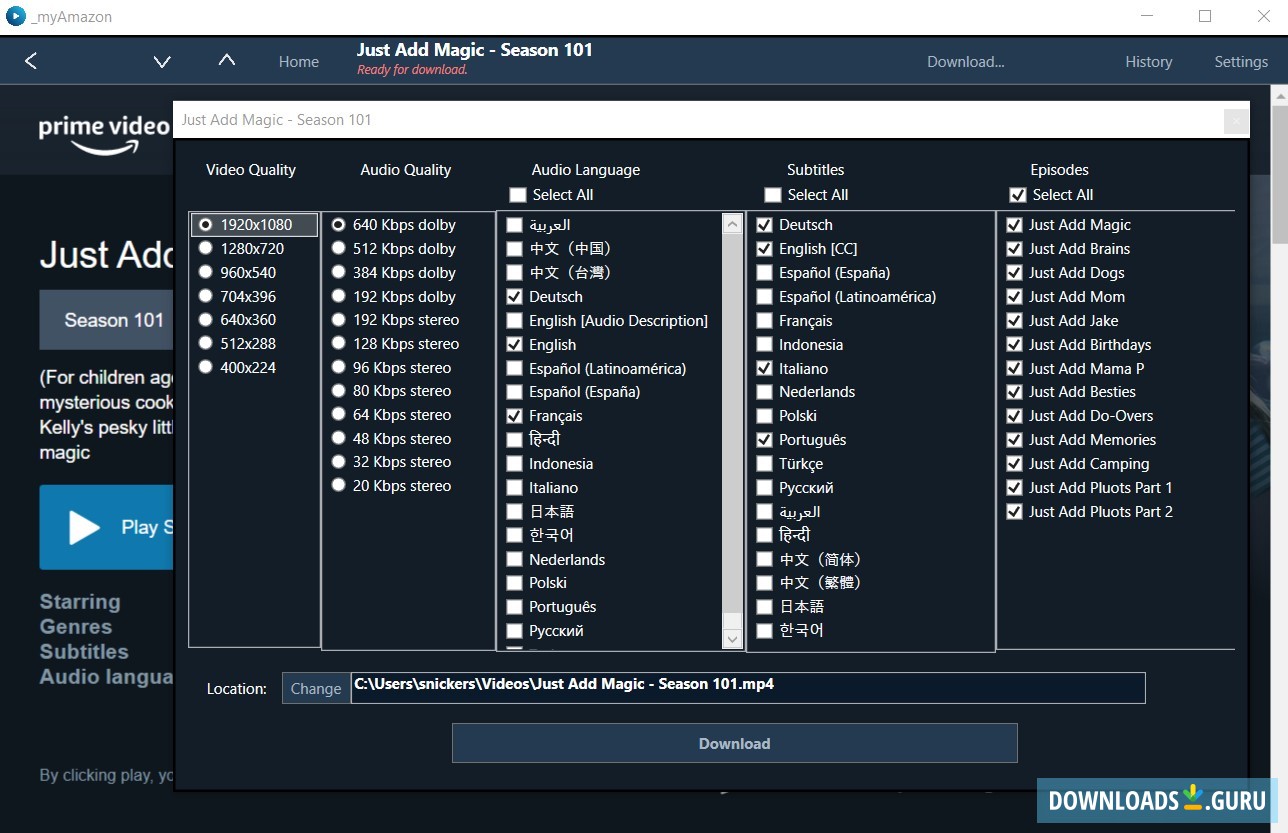This screenshot has height=833, width=1288.
Task: Click the Download button in dialog
Action: click(x=734, y=744)
